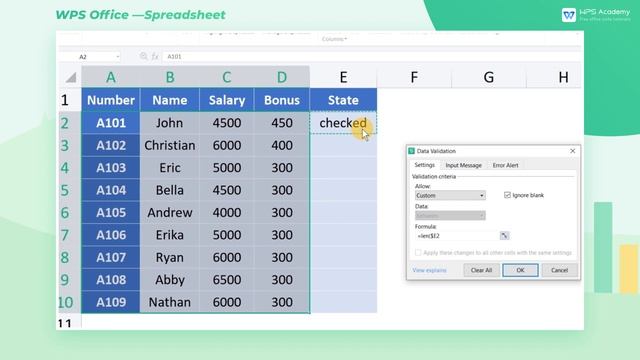Click the name cell John
This screenshot has width=640, height=360.
pyautogui.click(x=170, y=123)
